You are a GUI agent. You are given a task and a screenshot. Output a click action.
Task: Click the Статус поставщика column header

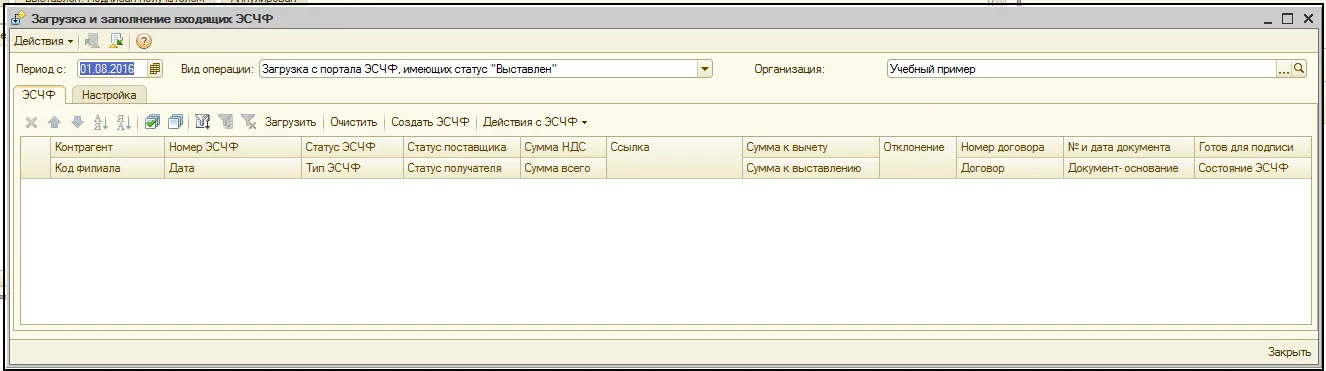click(461, 147)
